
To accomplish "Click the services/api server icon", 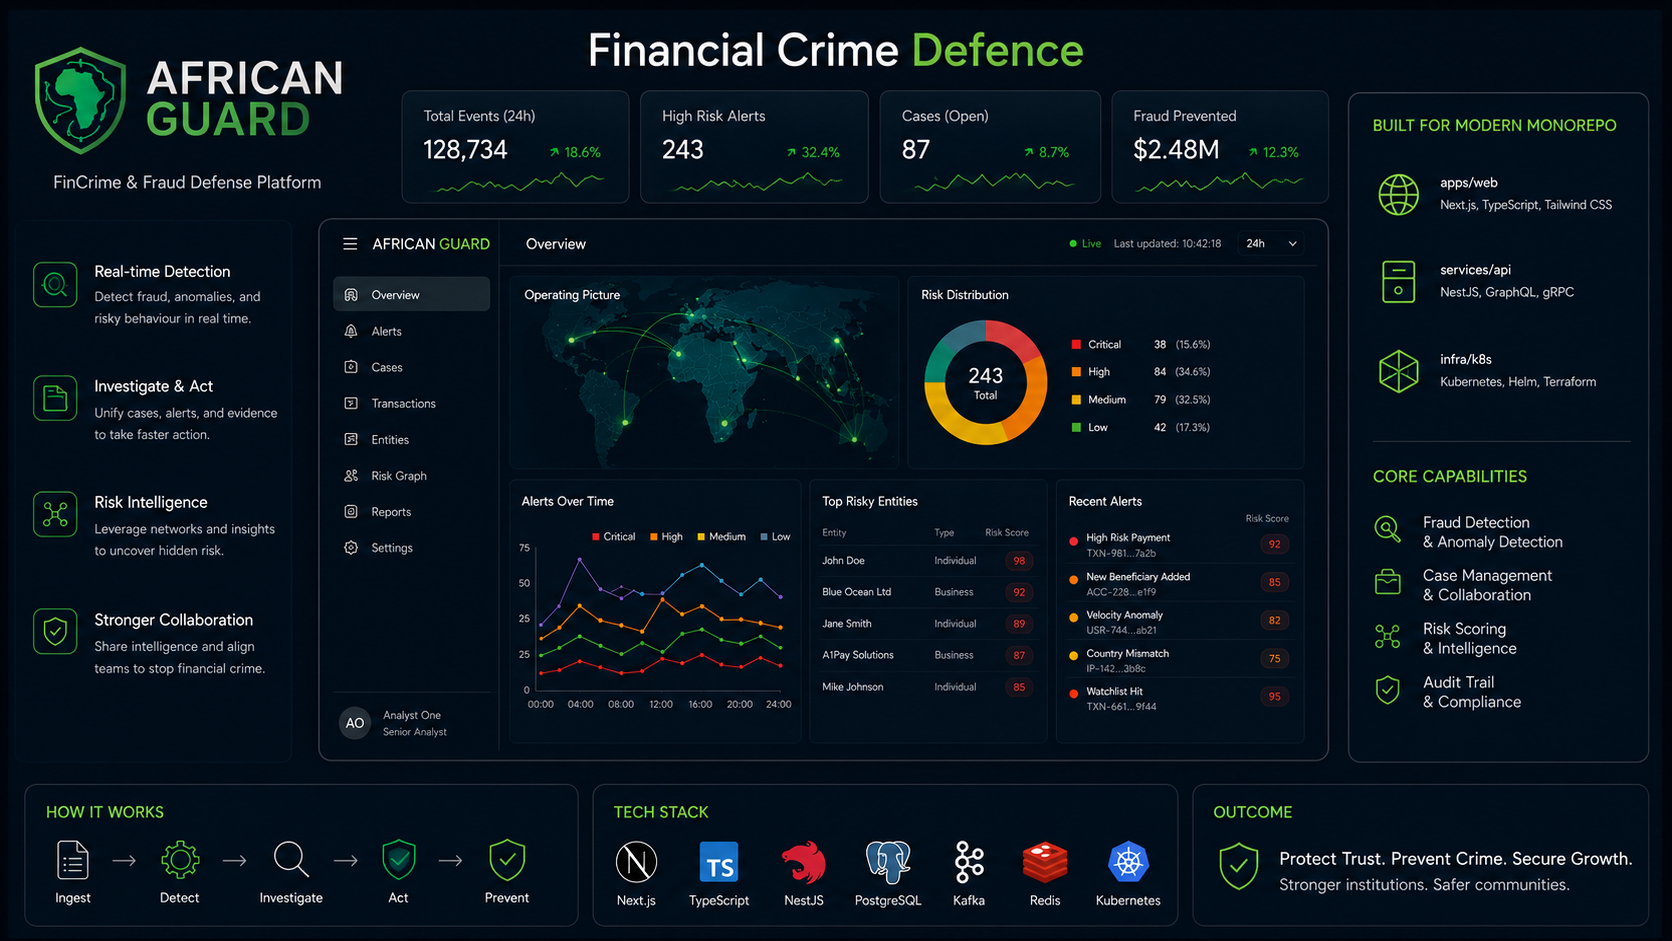I will [x=1398, y=282].
